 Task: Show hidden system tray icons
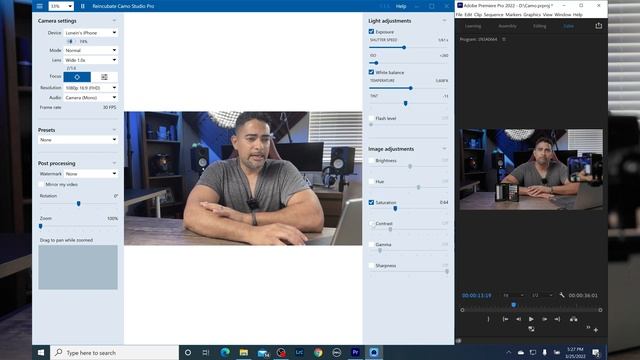pos(509,352)
